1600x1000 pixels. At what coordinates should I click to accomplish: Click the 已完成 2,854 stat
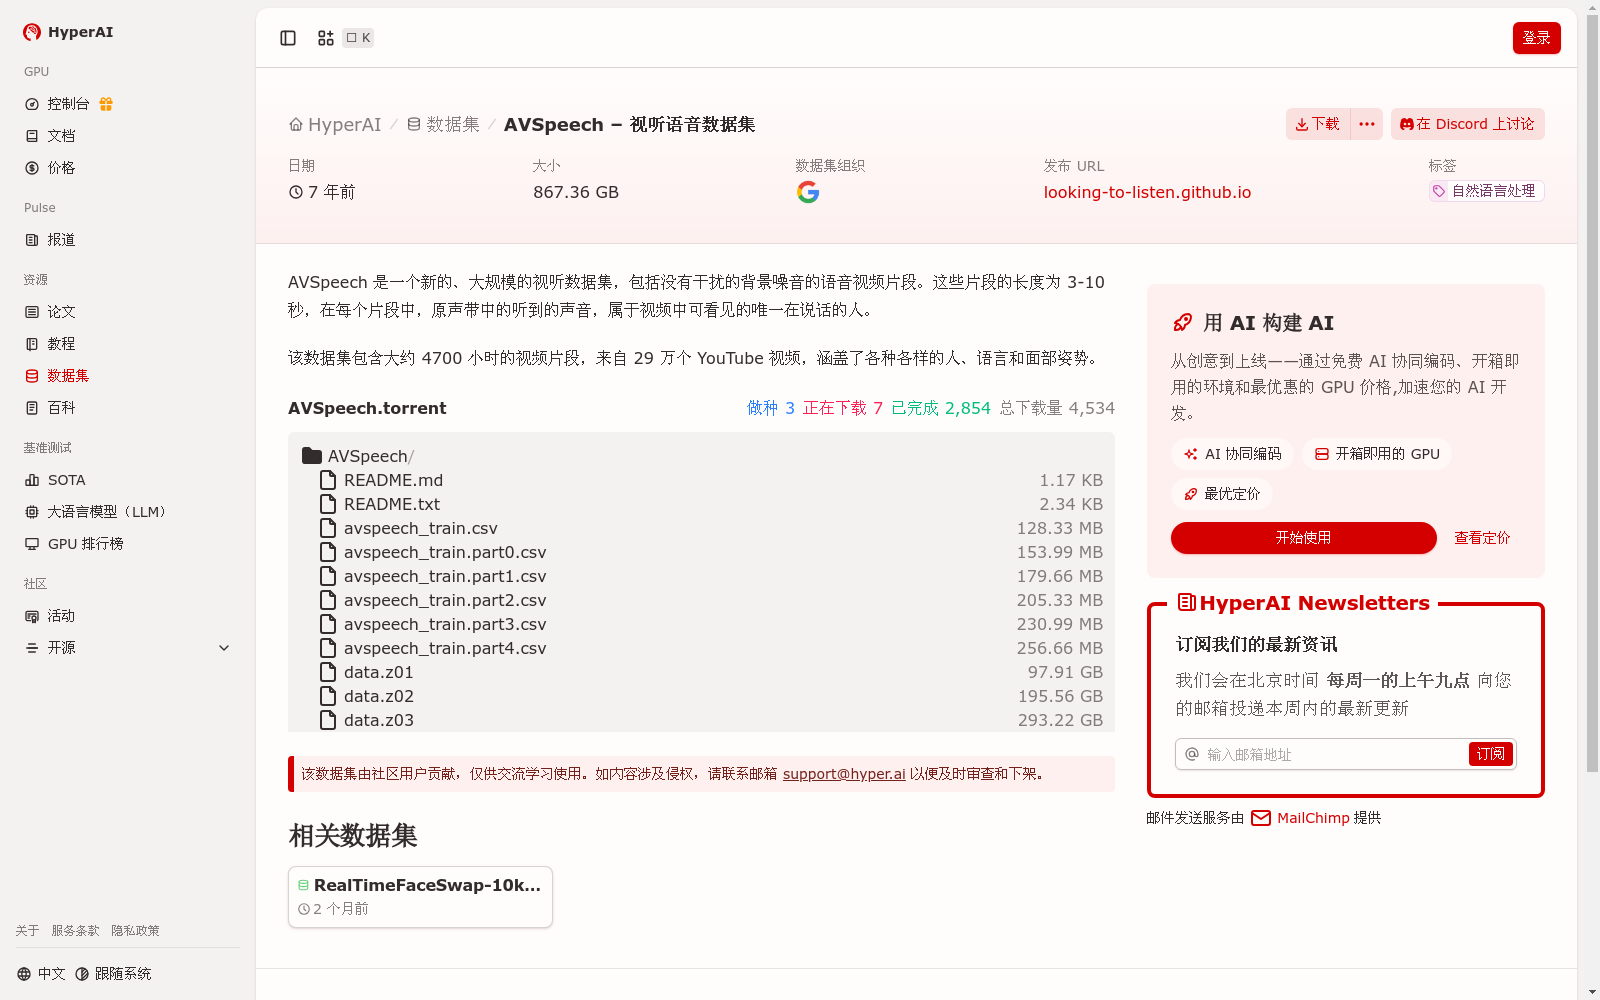click(x=940, y=408)
